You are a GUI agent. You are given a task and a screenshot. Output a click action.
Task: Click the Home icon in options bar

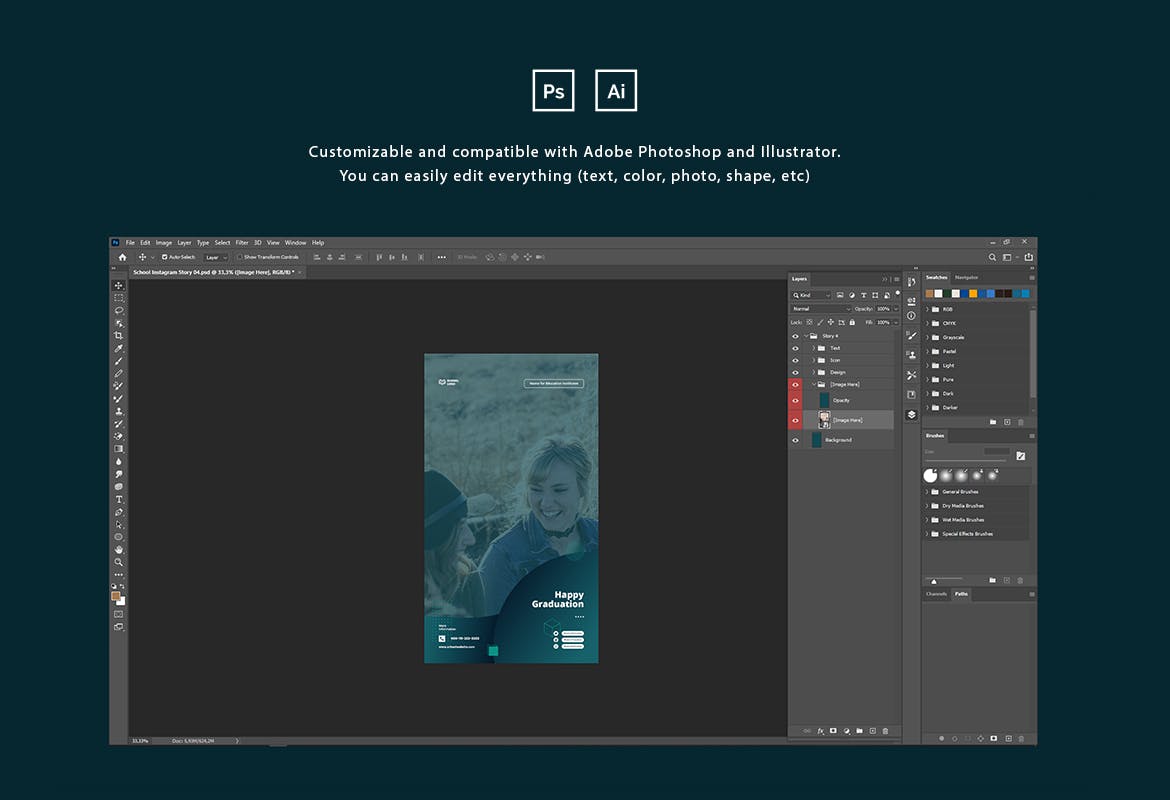coord(123,257)
